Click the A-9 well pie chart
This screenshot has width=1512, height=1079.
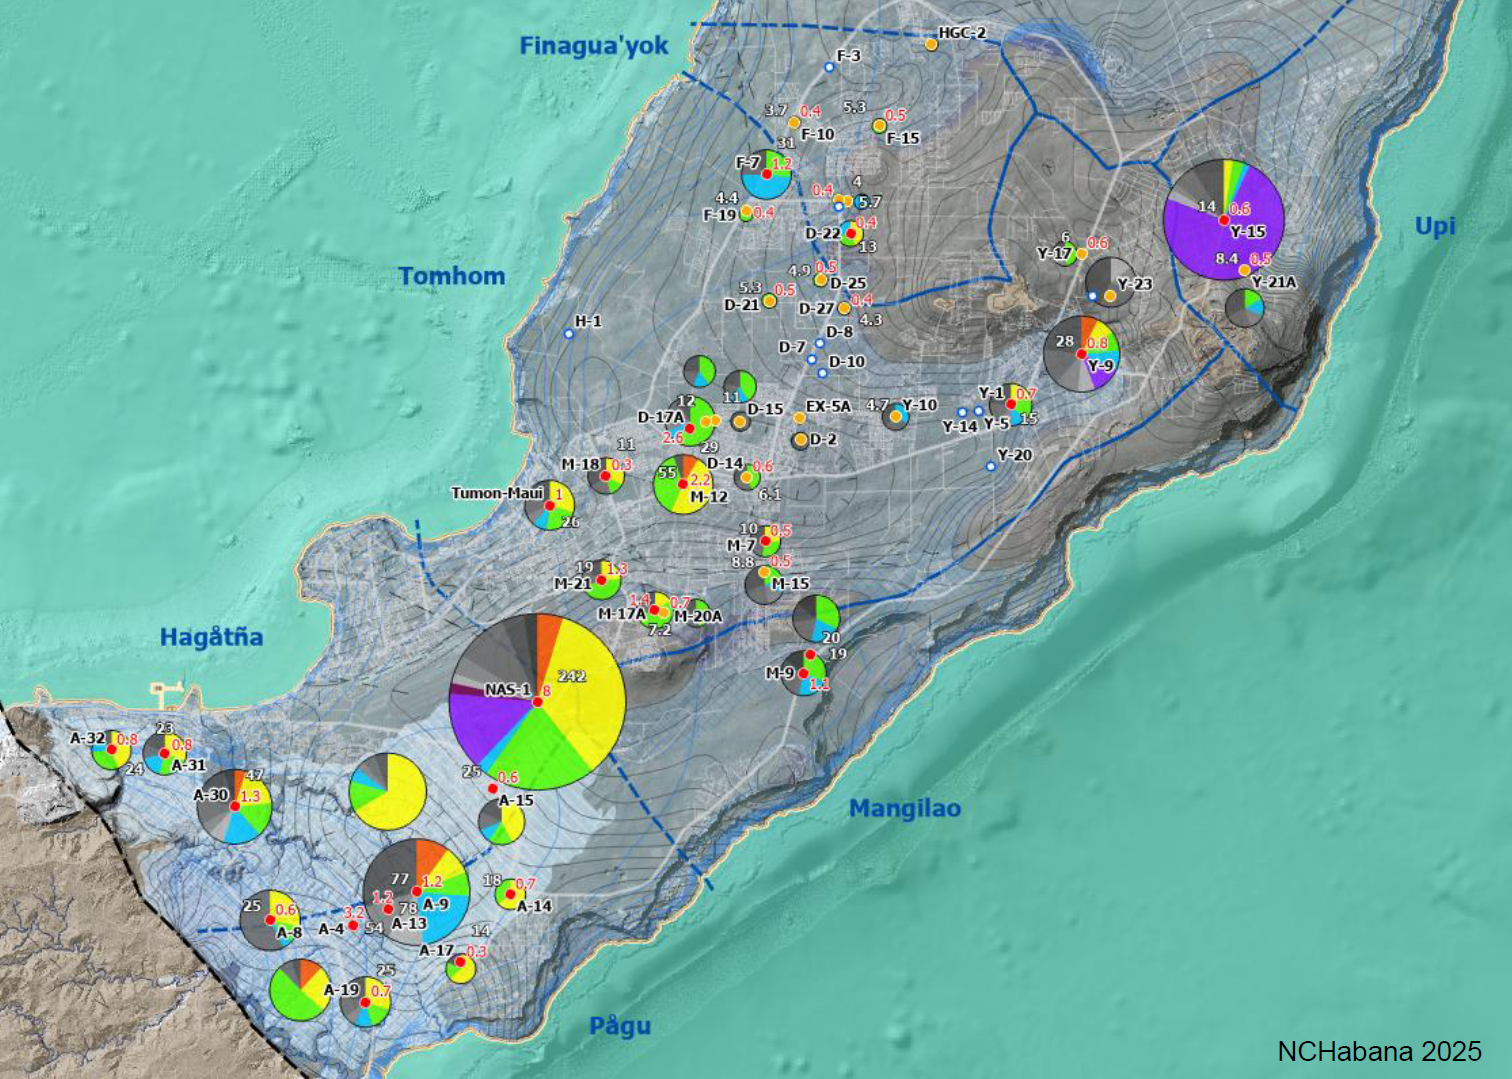416,891
